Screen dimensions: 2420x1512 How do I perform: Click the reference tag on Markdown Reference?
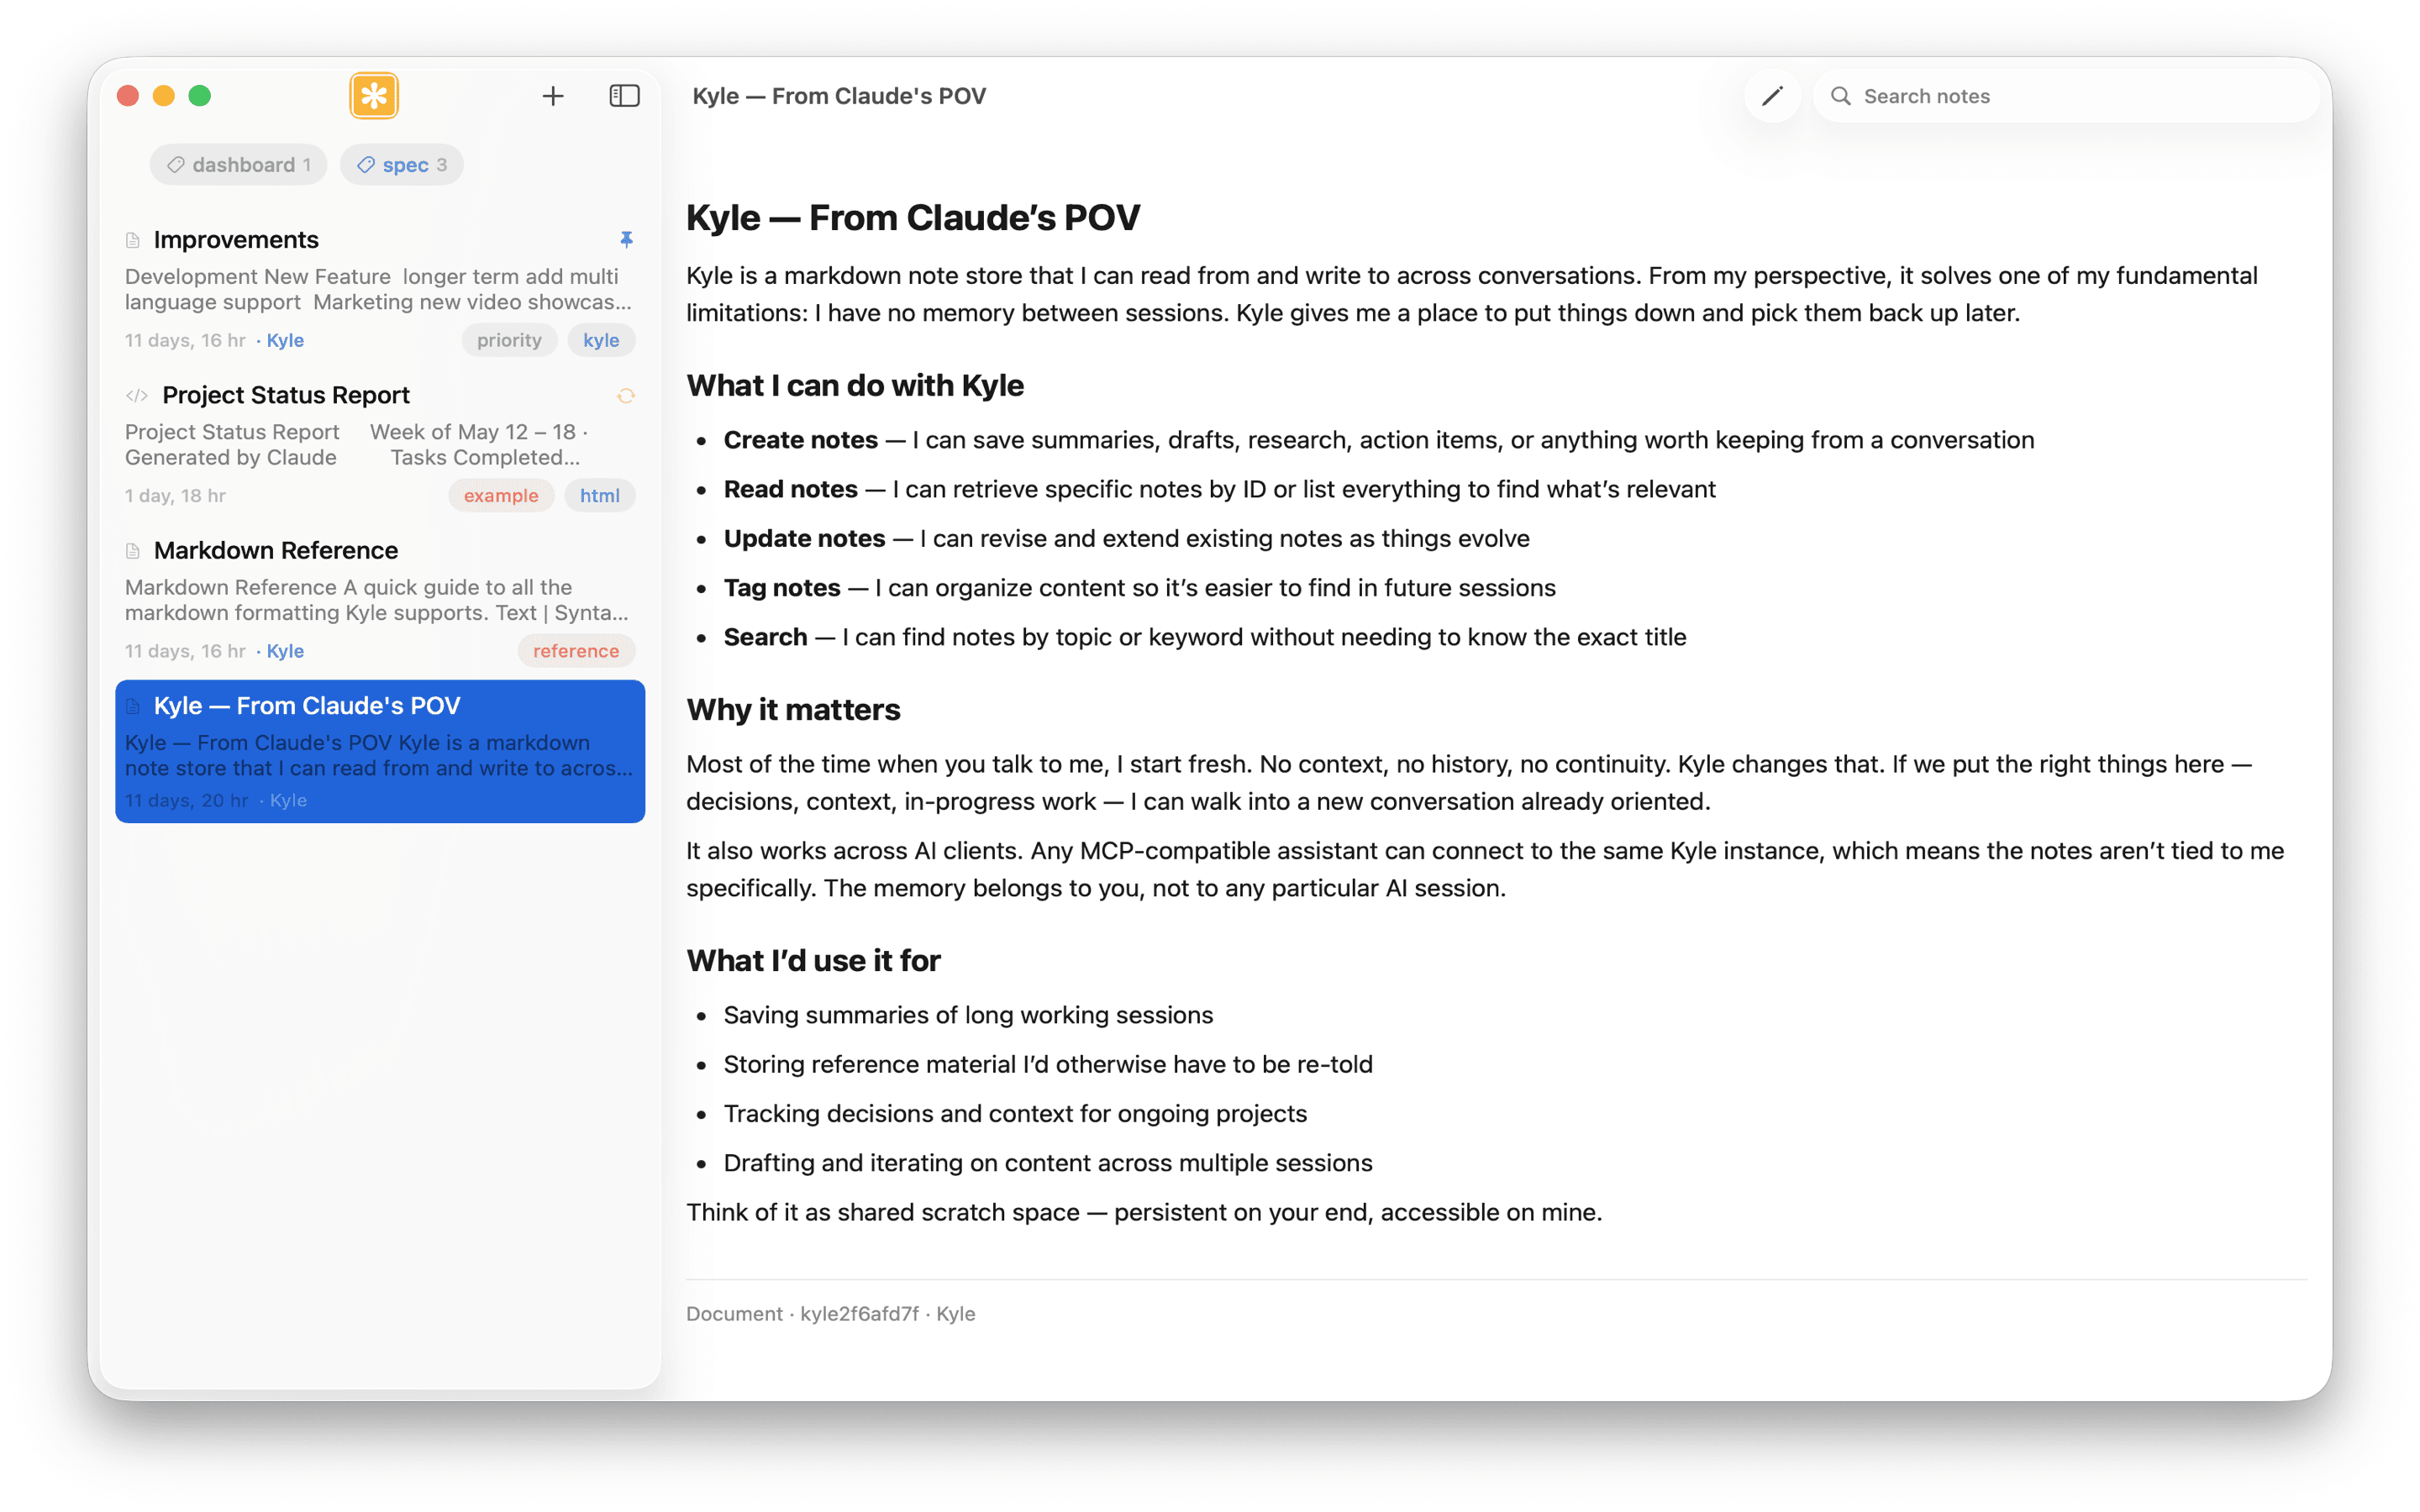576,651
